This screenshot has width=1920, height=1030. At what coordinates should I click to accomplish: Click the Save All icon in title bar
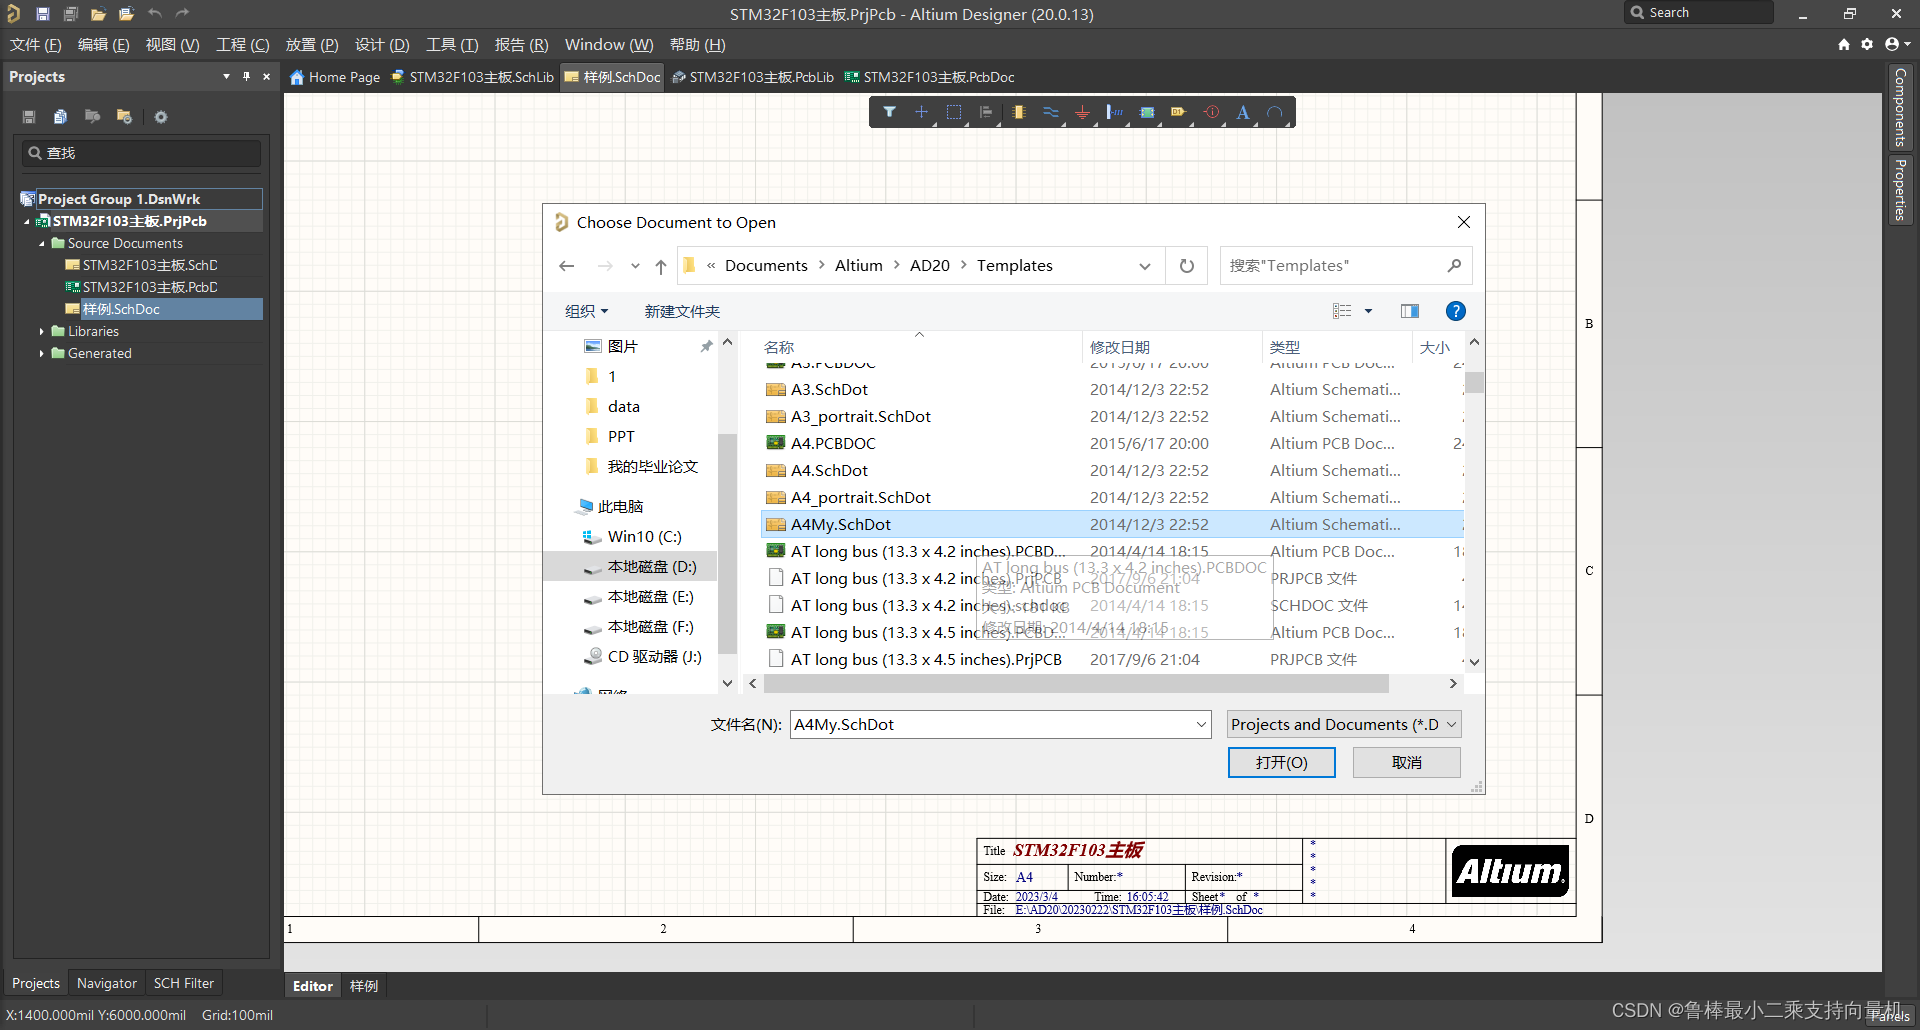pyautogui.click(x=71, y=14)
